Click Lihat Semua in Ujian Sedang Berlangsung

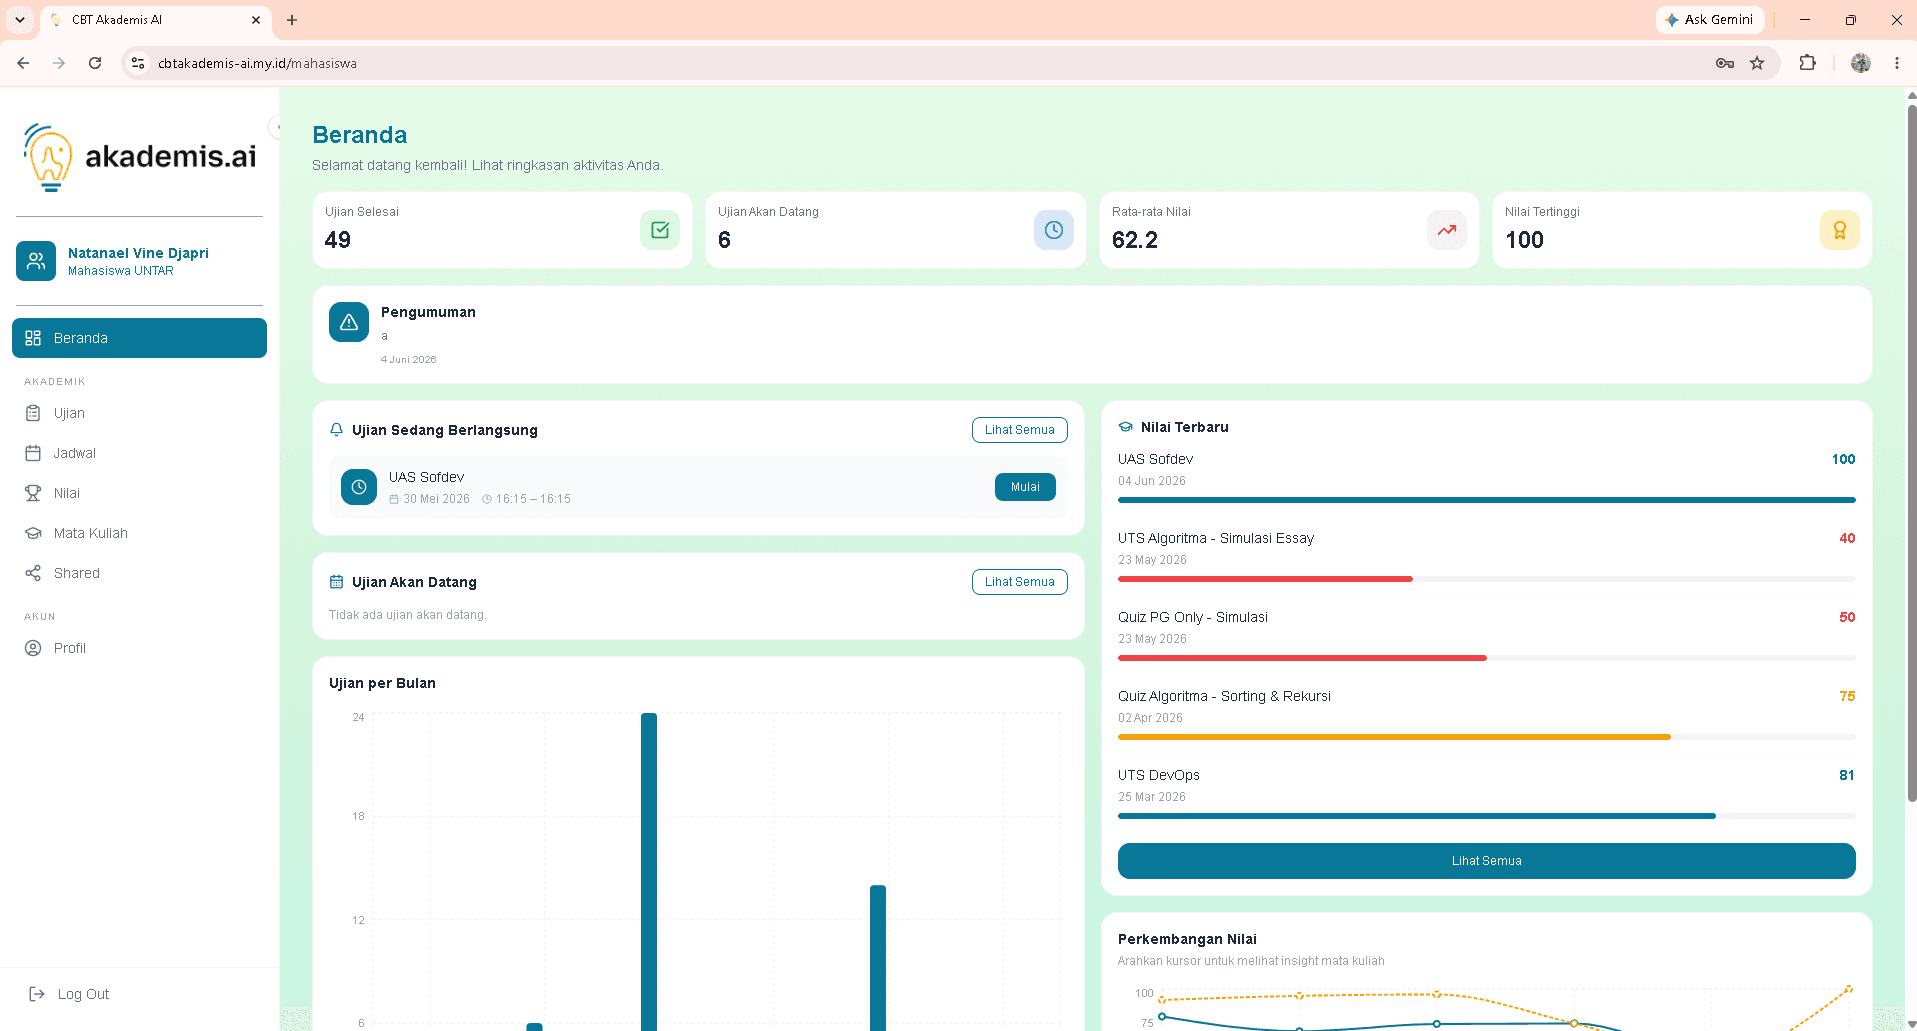point(1020,430)
